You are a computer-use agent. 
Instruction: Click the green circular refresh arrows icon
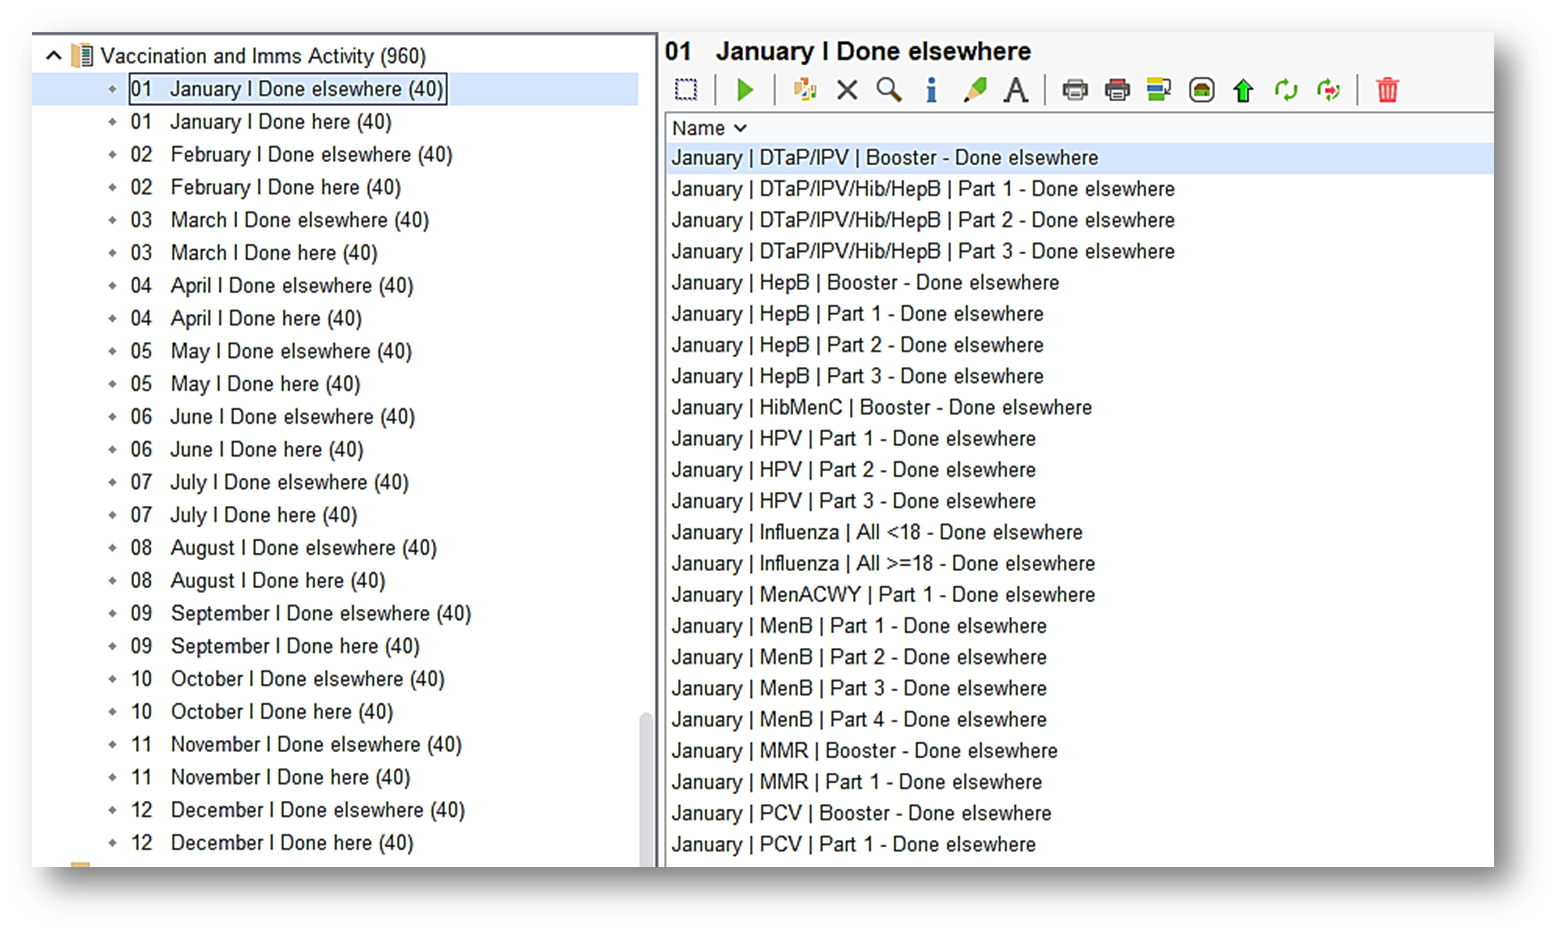[1286, 90]
